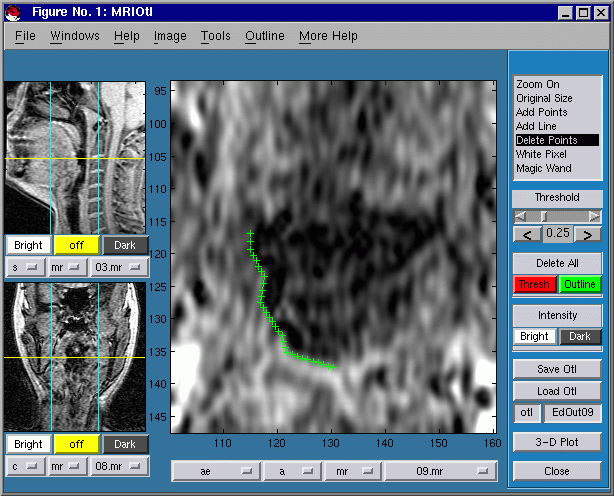Click the Intensity label button
The height and width of the screenshot is (496, 614).
[x=557, y=316]
